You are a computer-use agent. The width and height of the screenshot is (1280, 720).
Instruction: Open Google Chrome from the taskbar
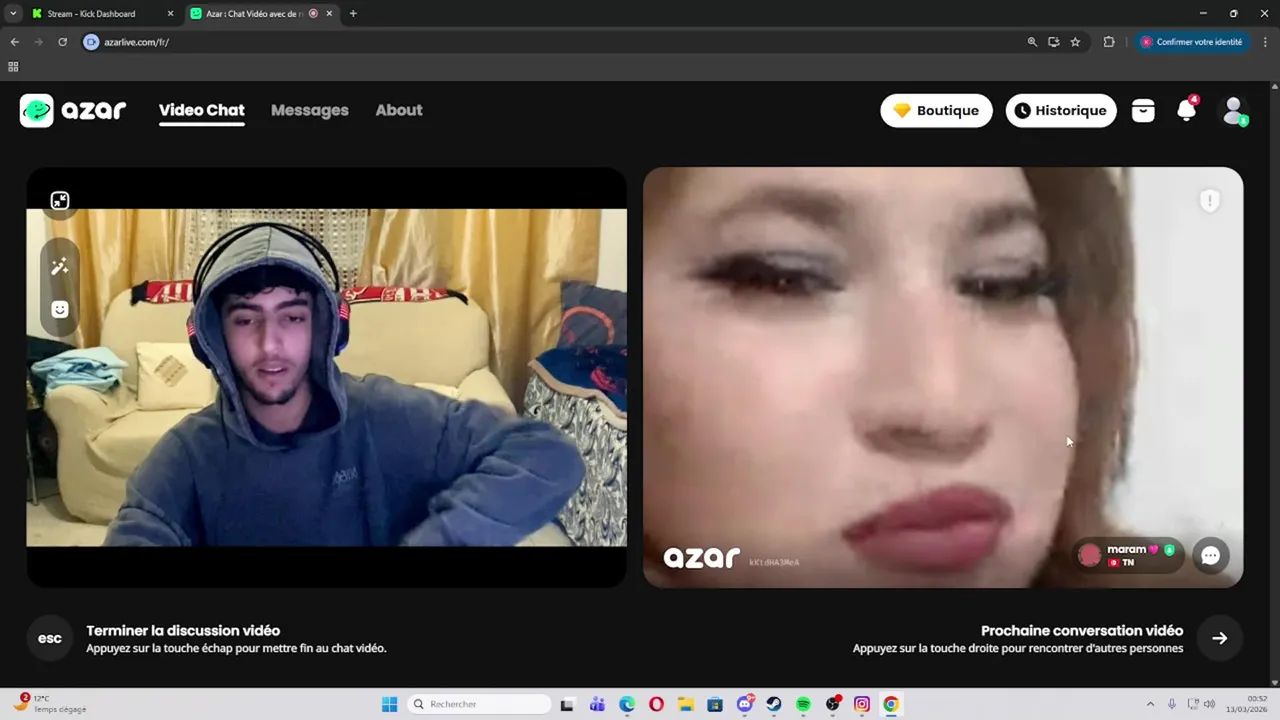click(891, 704)
